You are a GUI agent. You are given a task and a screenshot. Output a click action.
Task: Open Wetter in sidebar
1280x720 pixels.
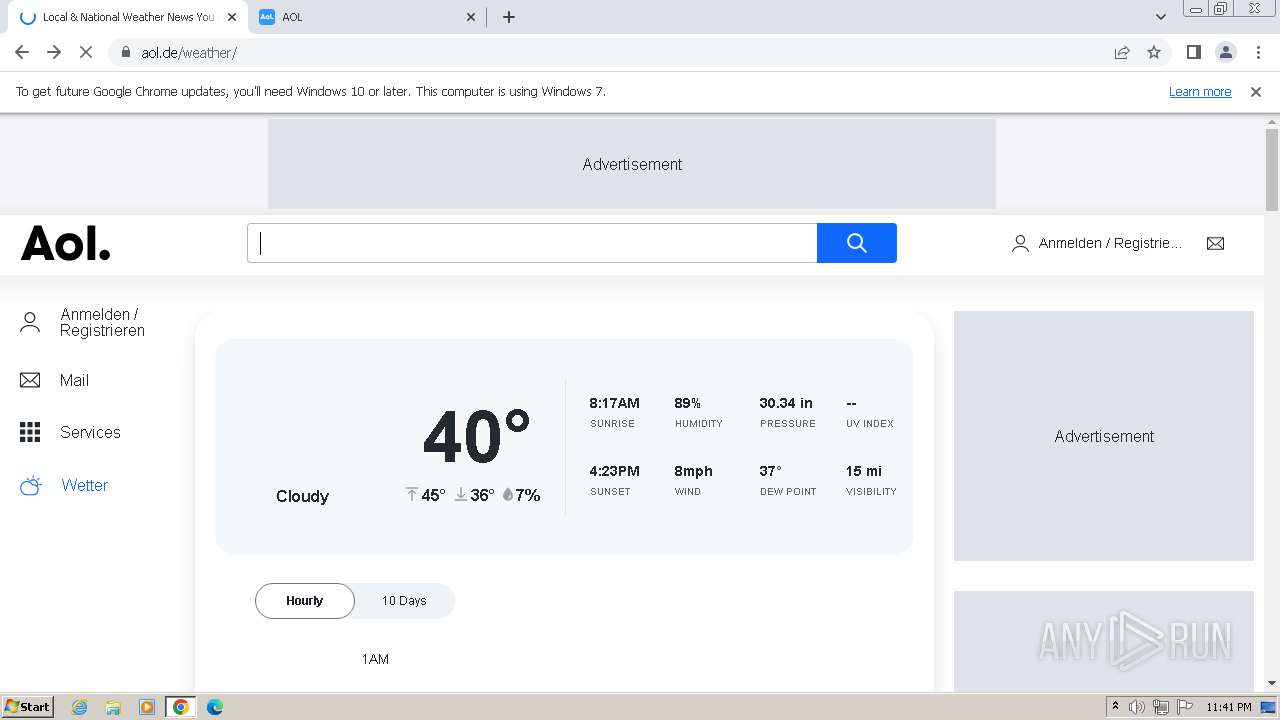84,485
